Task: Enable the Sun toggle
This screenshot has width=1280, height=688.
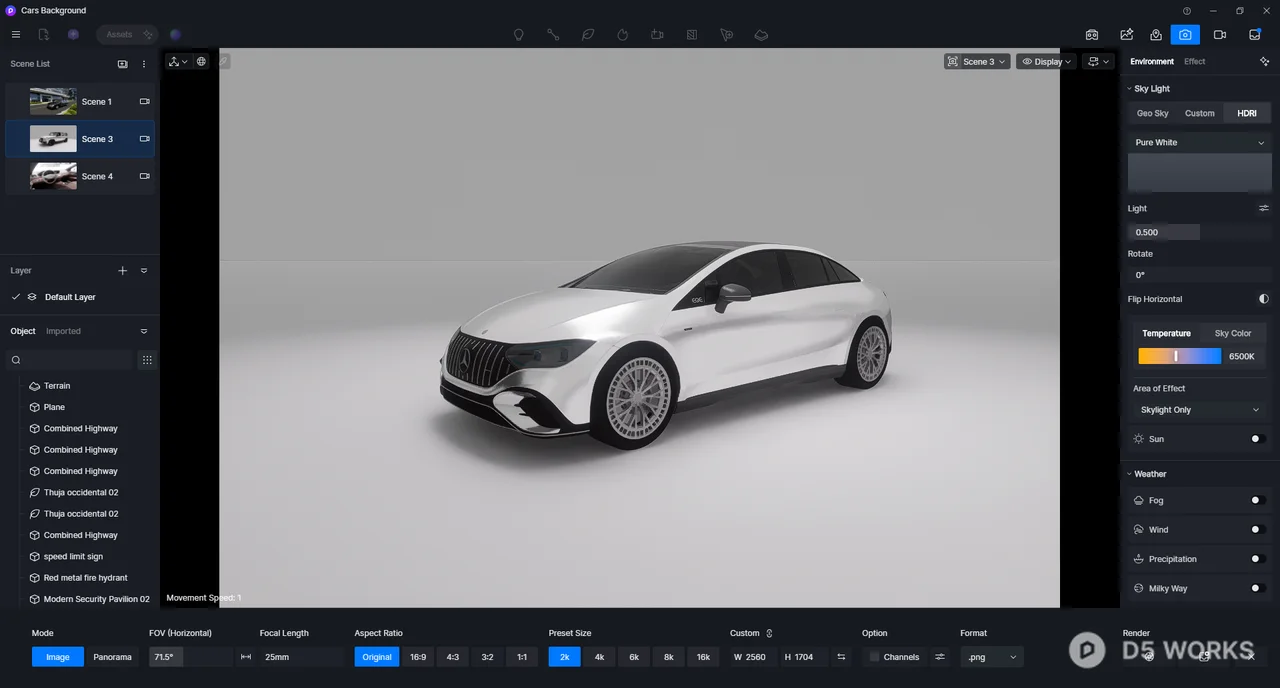Action: point(1258,439)
